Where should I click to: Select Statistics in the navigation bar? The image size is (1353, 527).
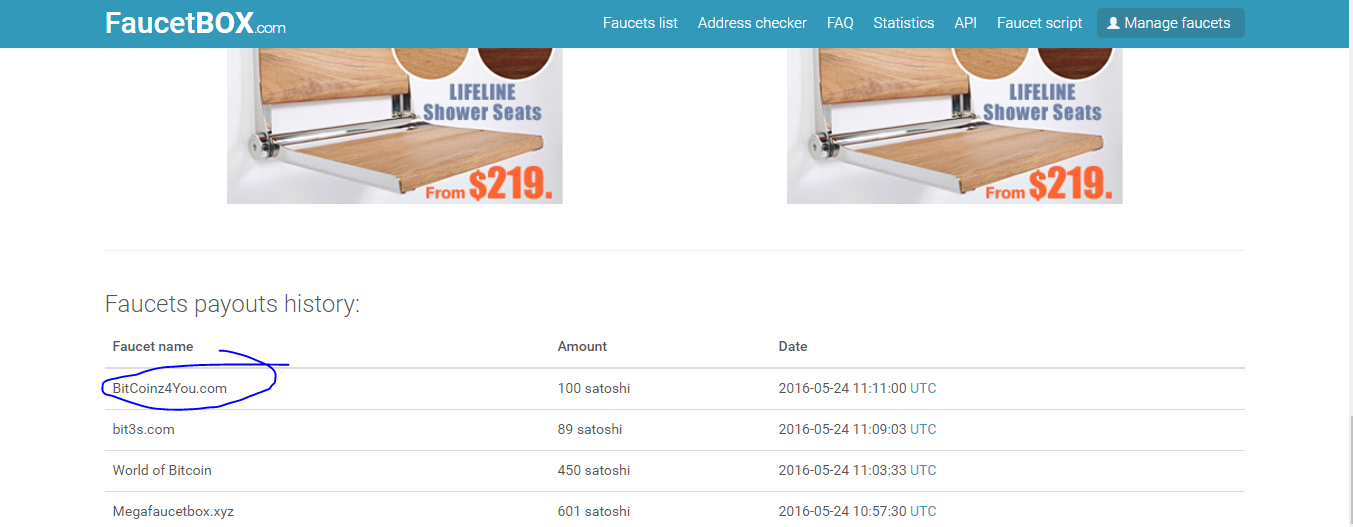[903, 23]
